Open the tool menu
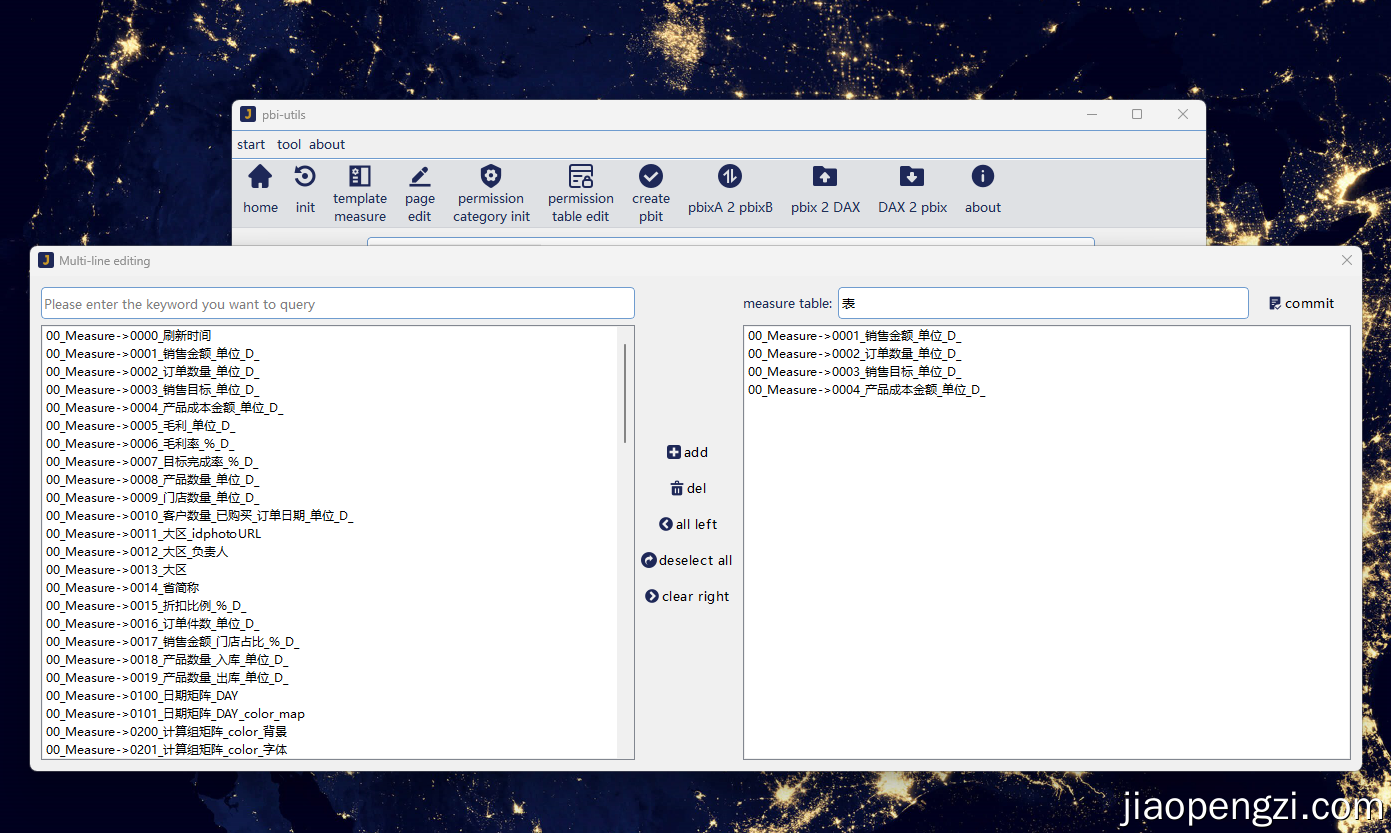 click(x=289, y=145)
